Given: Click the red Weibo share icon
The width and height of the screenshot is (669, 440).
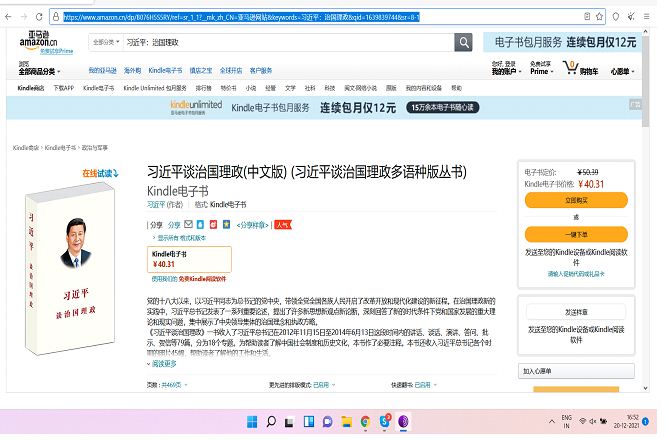Looking at the screenshot, I should (213, 224).
